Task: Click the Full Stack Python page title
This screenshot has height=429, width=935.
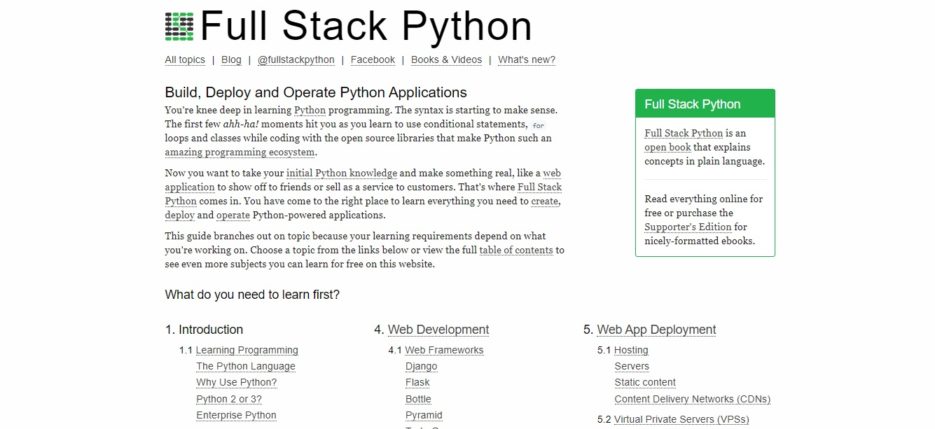Action: 366,26
